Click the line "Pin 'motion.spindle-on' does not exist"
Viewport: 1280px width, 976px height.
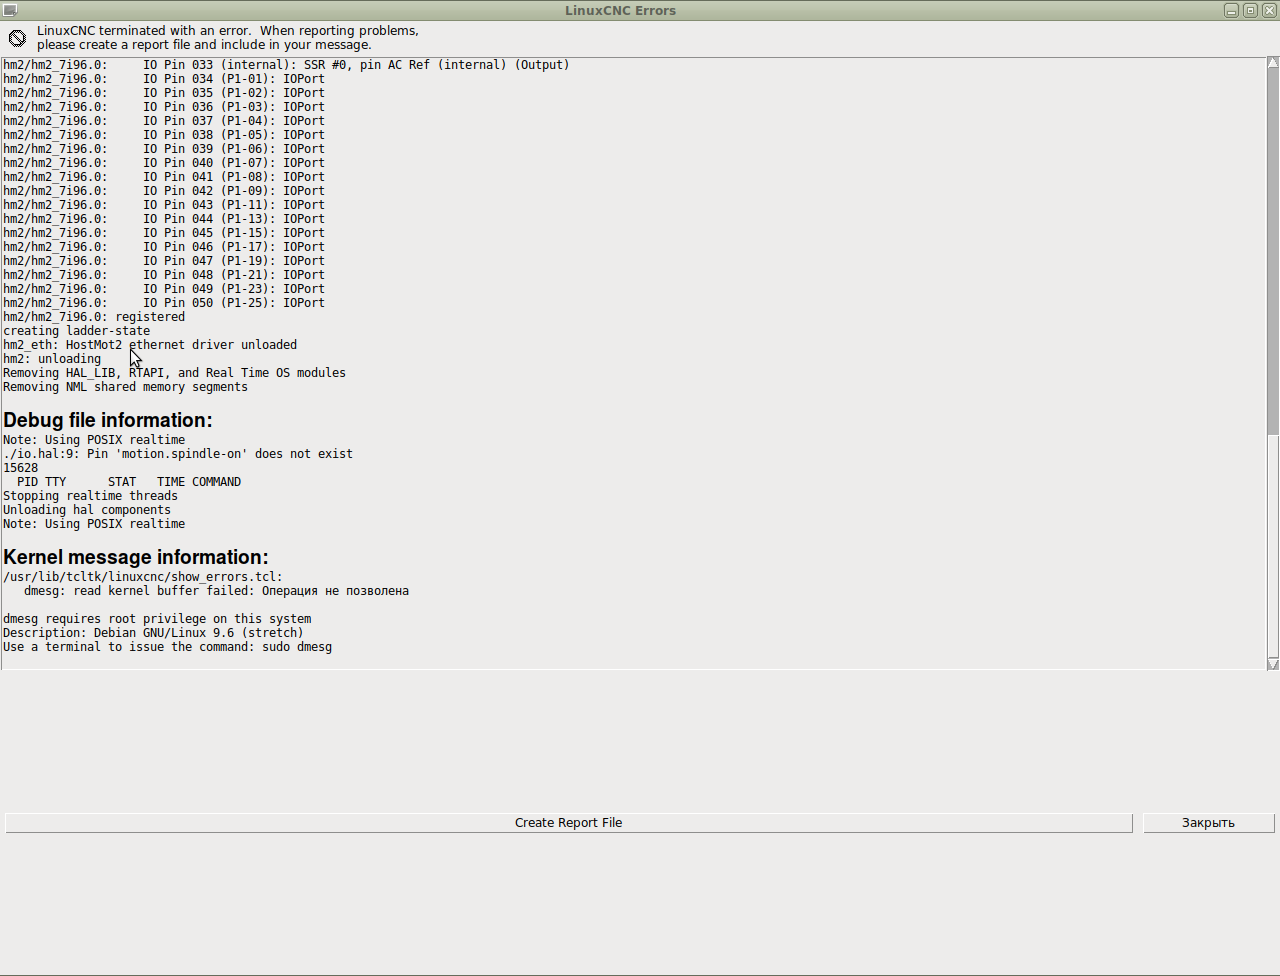[178, 454]
